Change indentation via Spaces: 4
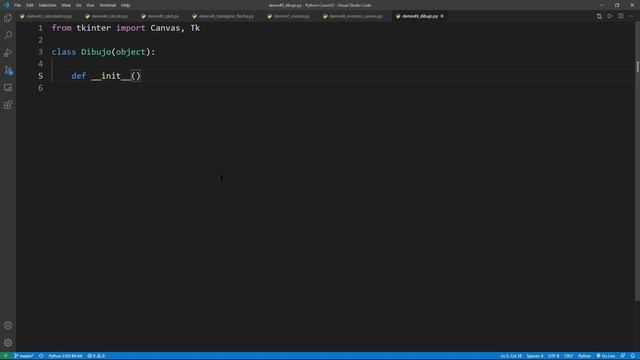Image resolution: width=640 pixels, height=360 pixels. click(x=535, y=356)
